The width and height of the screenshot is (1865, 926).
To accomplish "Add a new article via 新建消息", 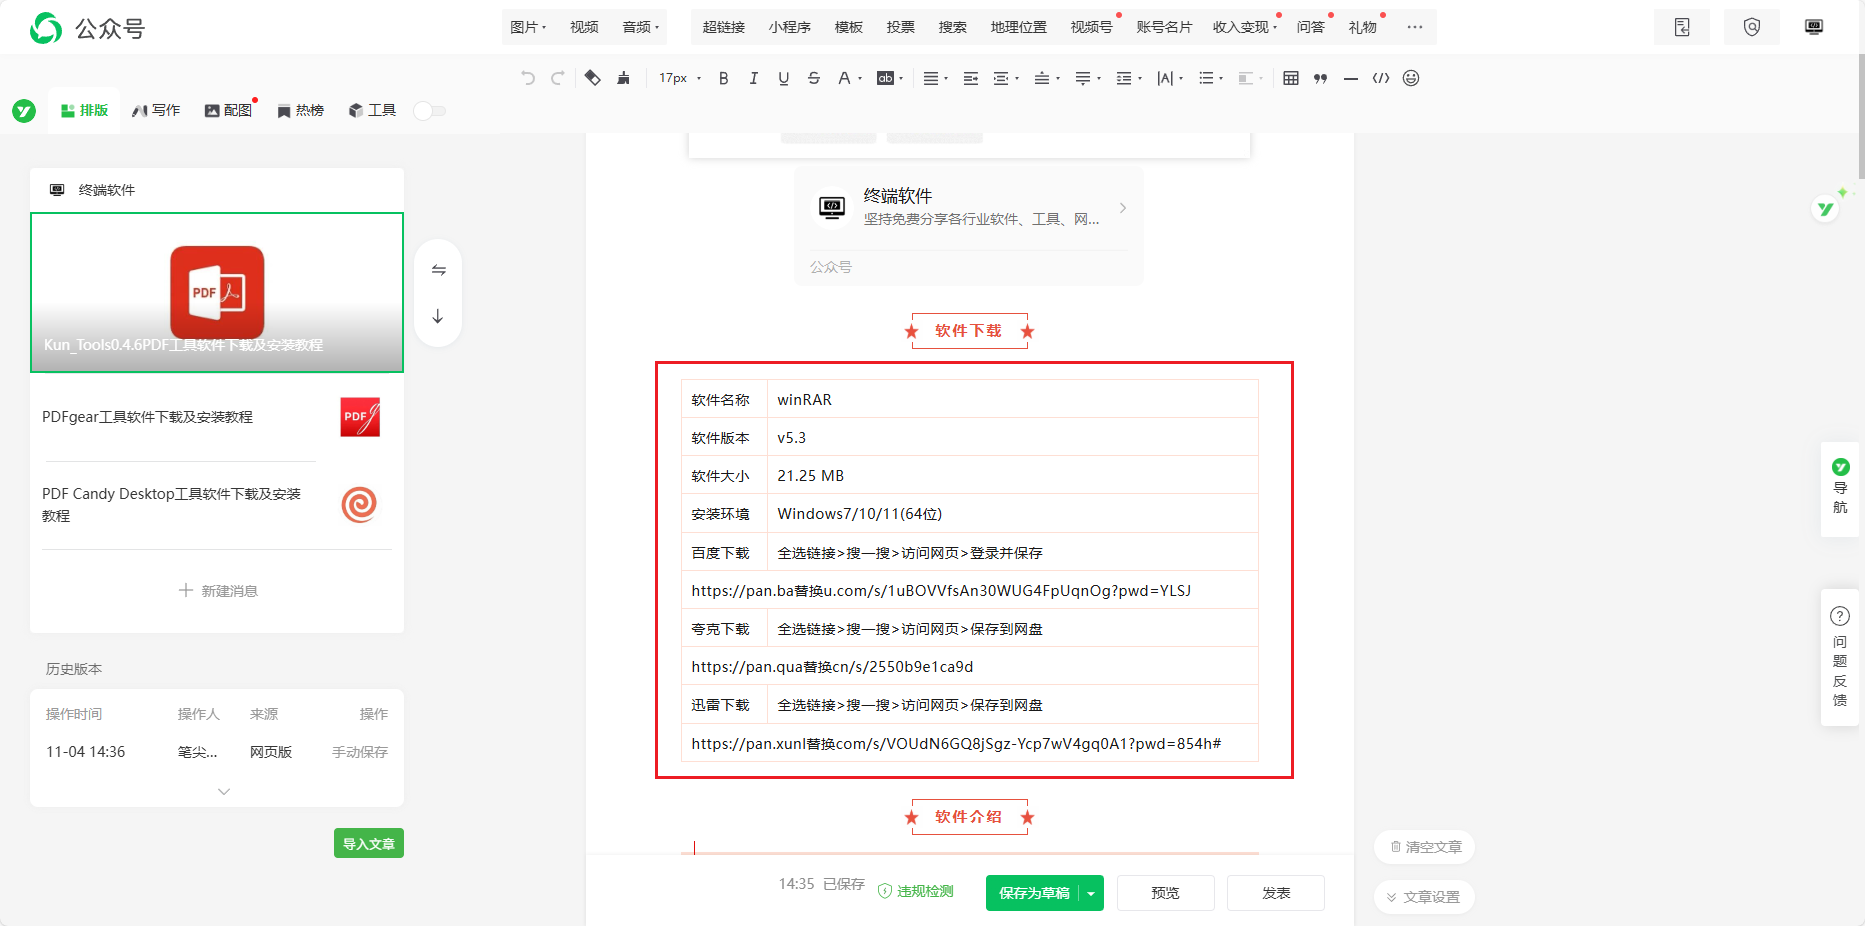I will [218, 591].
